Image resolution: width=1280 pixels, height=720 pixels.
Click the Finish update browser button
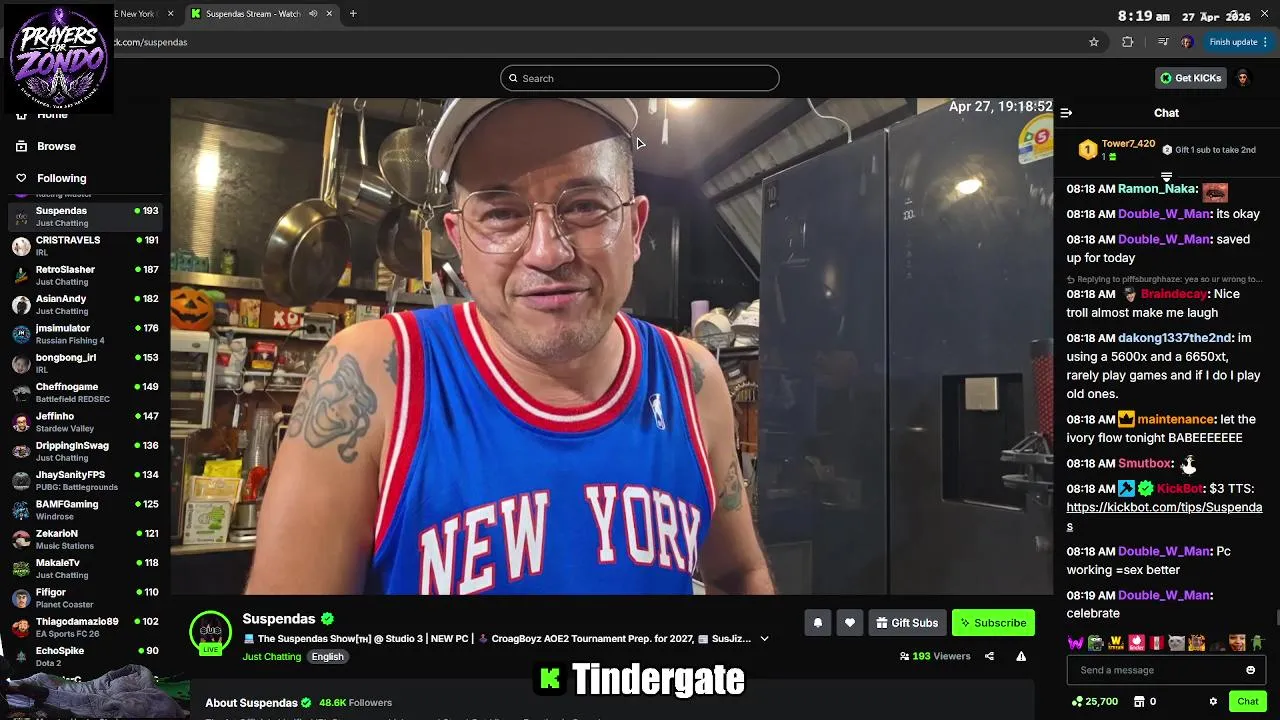1238,42
